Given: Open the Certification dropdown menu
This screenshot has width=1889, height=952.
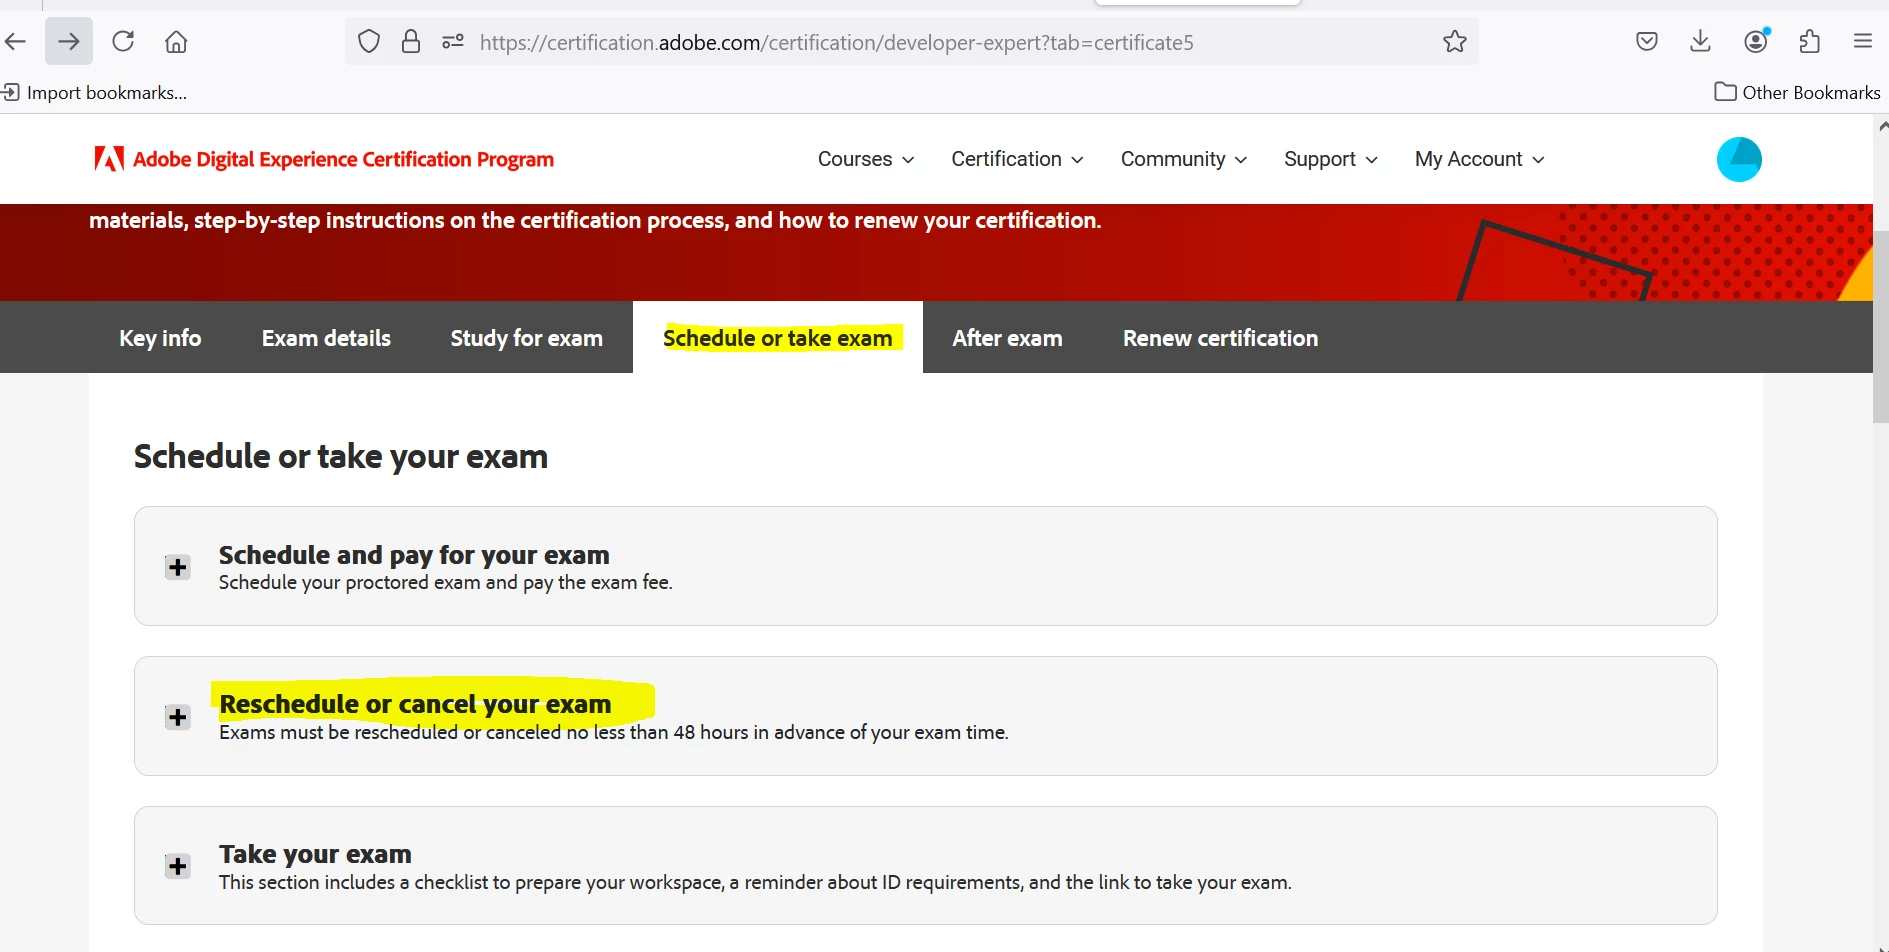Looking at the screenshot, I should [x=1017, y=159].
